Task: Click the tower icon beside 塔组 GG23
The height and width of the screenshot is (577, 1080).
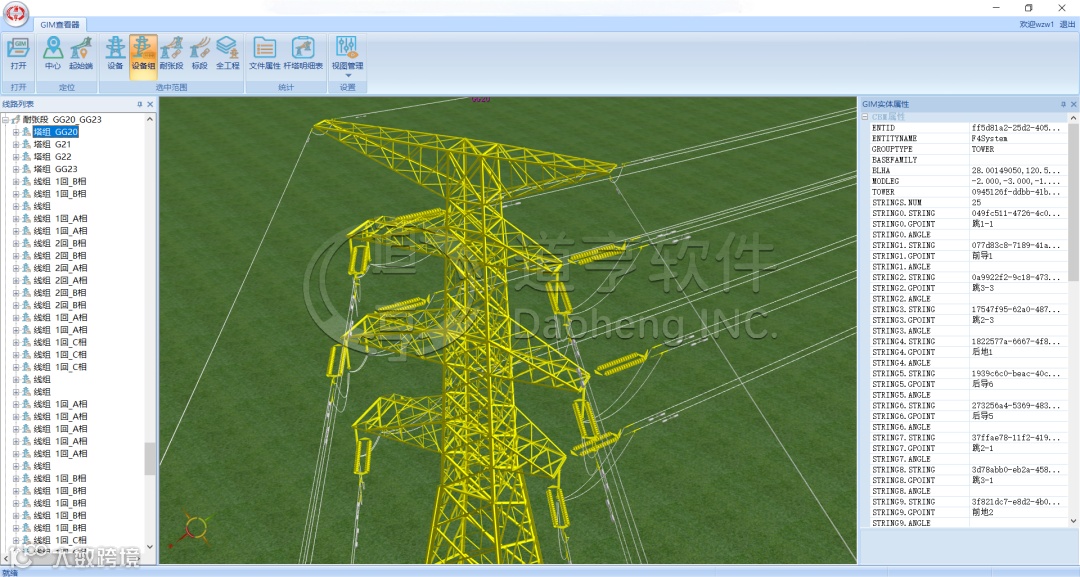Action: pyautogui.click(x=26, y=169)
